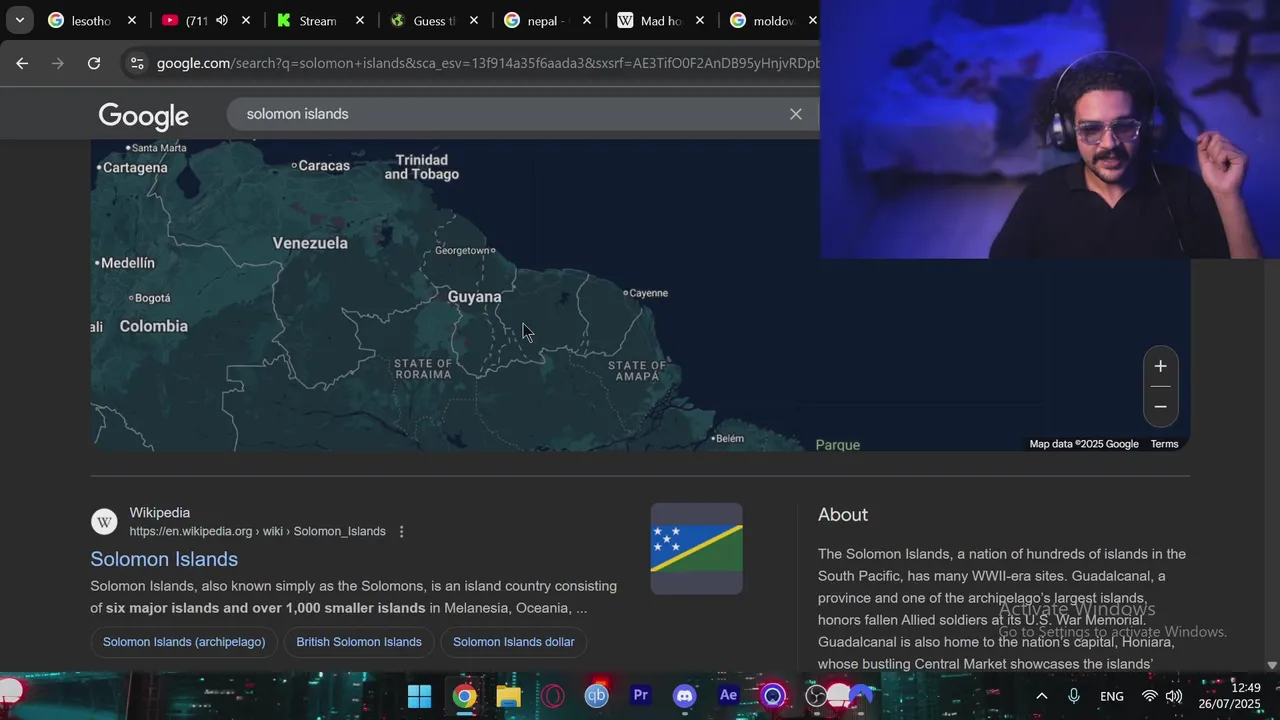
Task: Open Opera browser from the taskbar
Action: pos(553,696)
